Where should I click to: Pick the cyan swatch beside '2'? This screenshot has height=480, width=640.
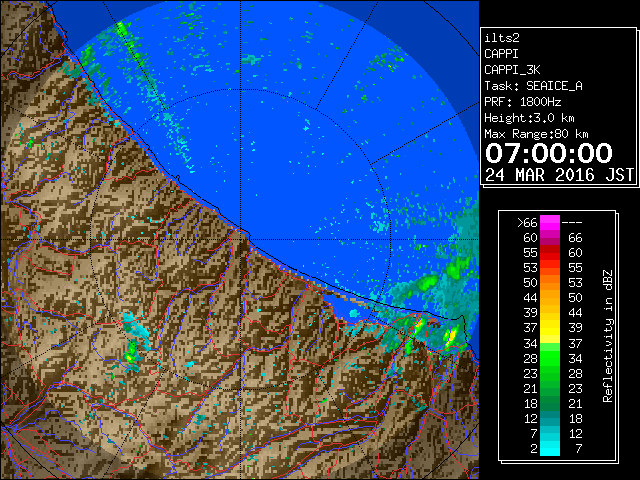[550, 448]
